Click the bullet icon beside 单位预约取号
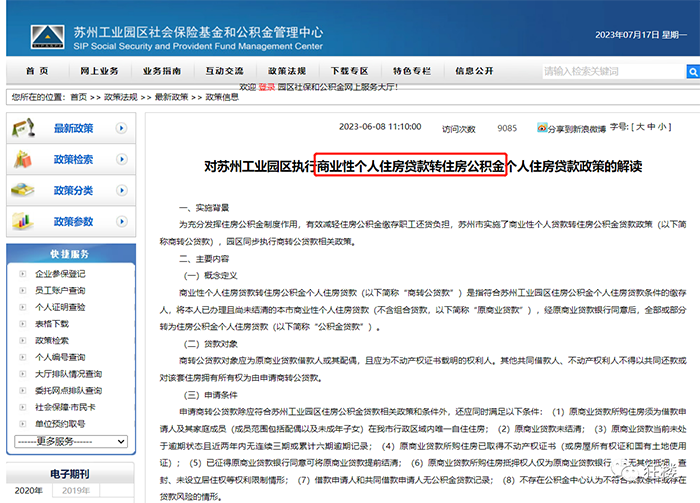This screenshot has width=700, height=503. coord(23,424)
